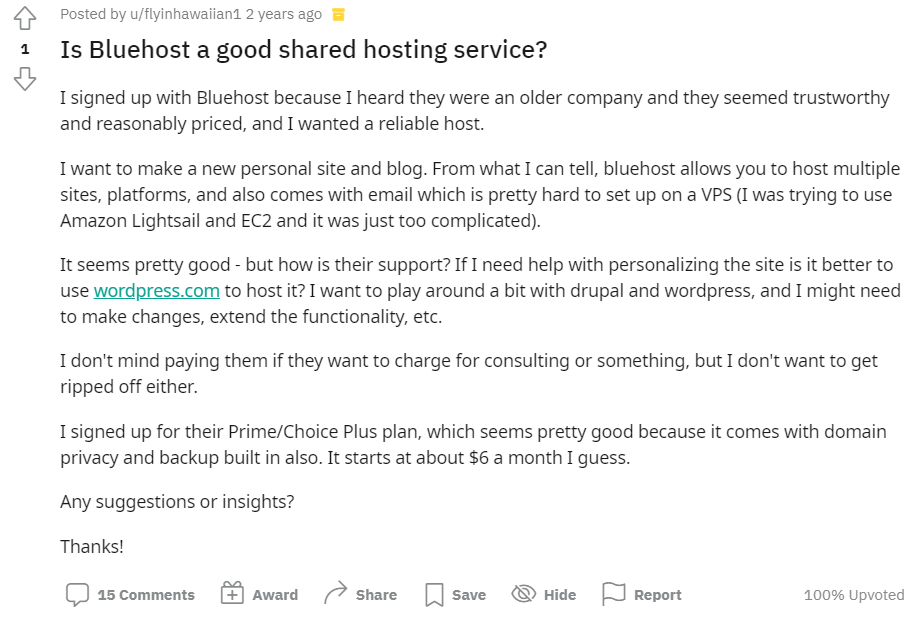923x633 pixels.
Task: Click the speech bubble comments icon
Action: (x=77, y=594)
